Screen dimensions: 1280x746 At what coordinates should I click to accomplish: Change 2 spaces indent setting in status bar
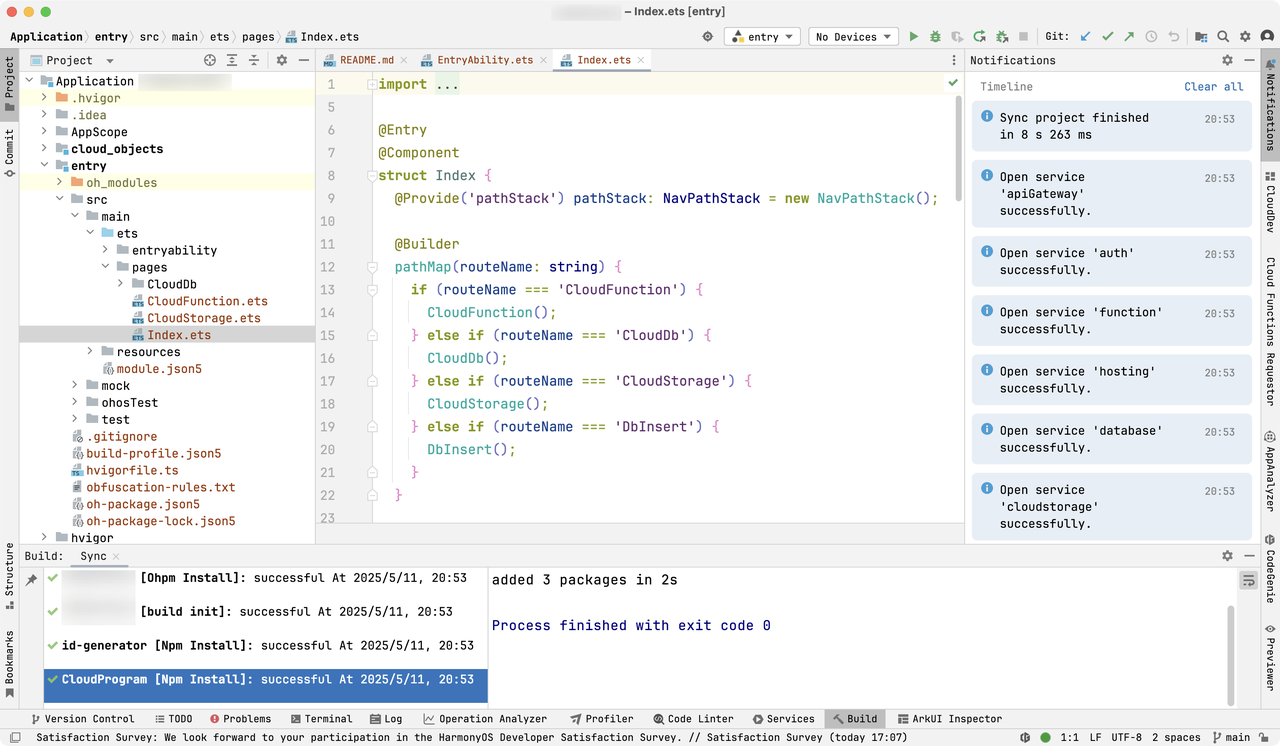point(1176,738)
